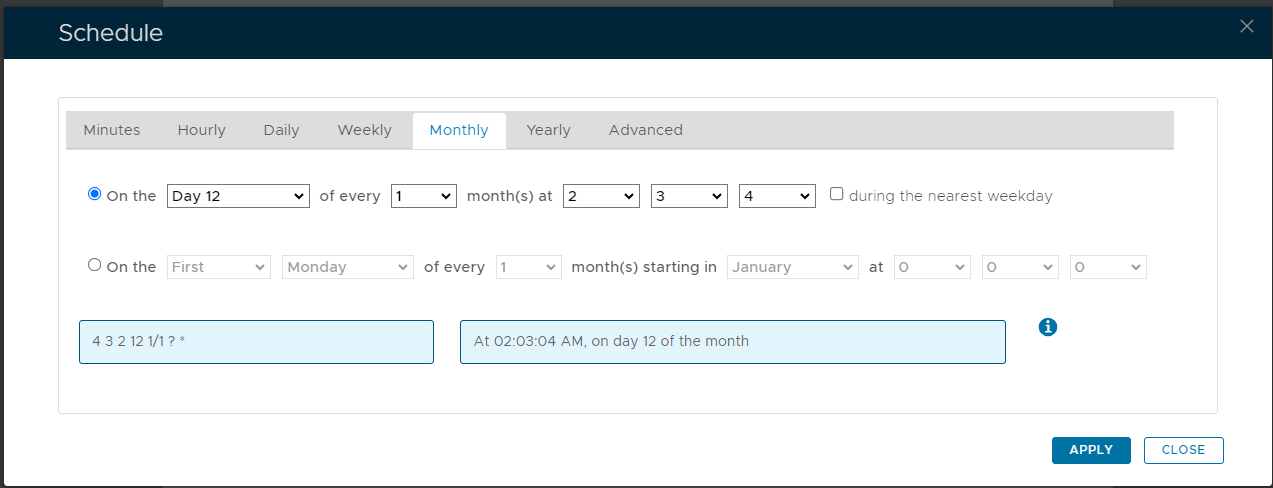Open the Advanced tab
Viewport: 1273px width, 488px height.
[646, 130]
